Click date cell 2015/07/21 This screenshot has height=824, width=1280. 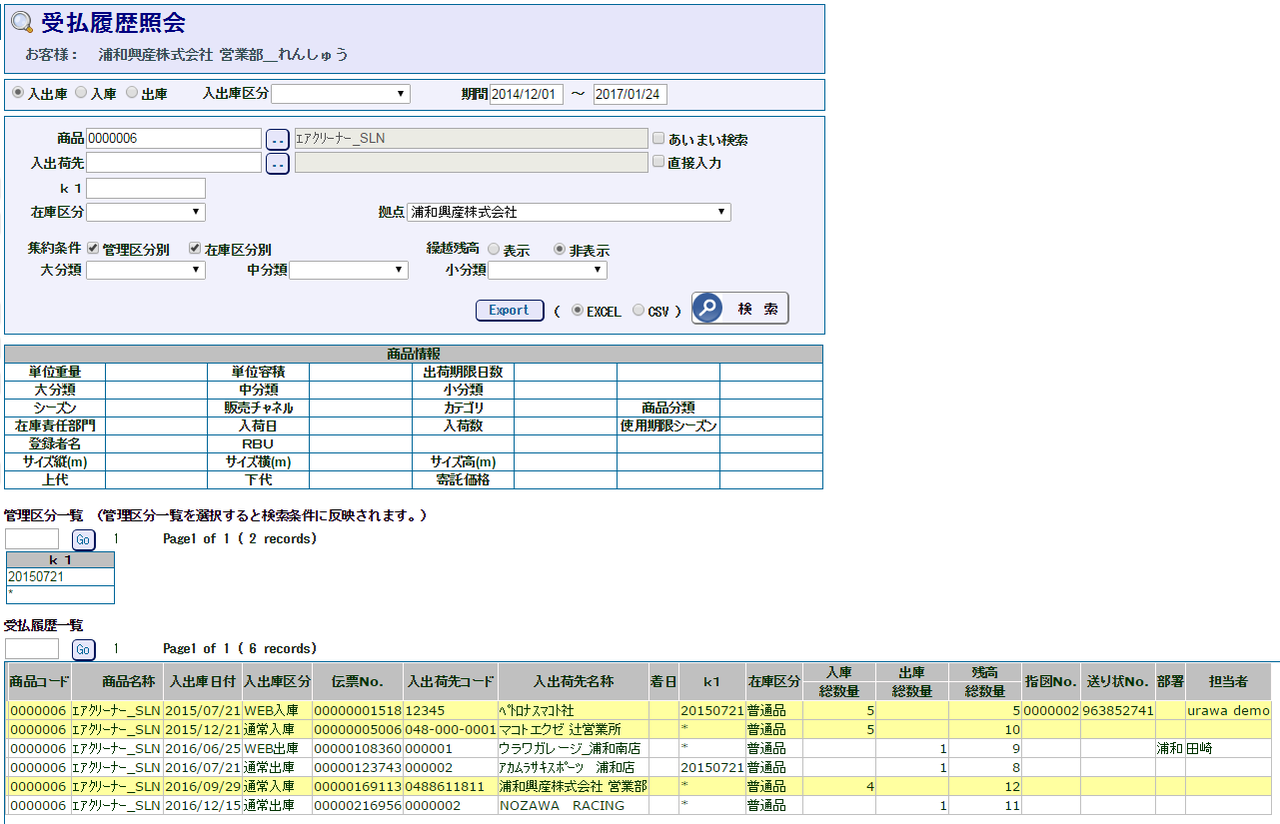pos(202,711)
